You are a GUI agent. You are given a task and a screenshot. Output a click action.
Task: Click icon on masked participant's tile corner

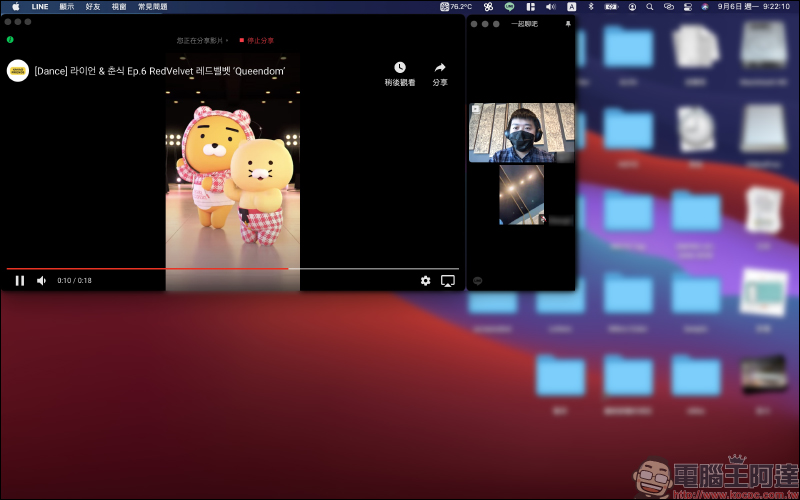point(476,109)
